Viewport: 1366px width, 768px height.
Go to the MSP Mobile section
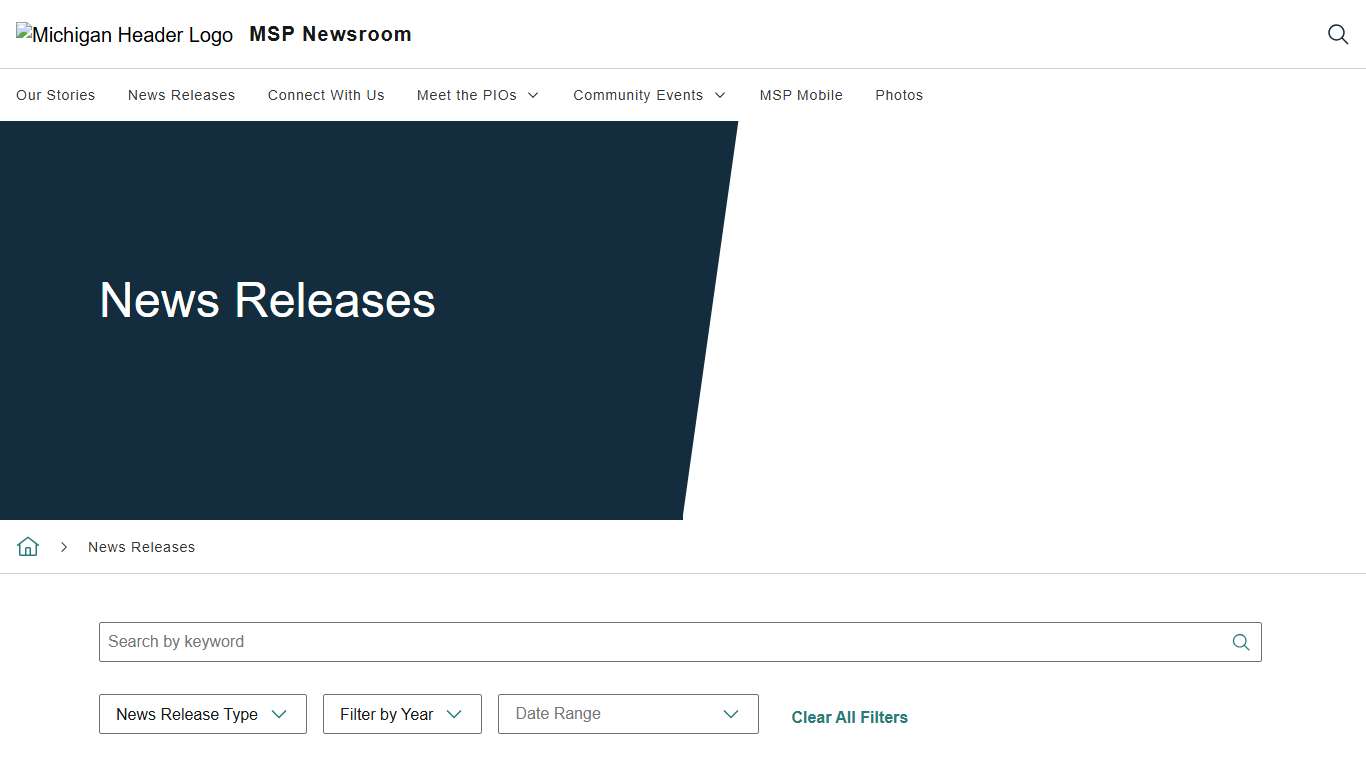click(801, 95)
